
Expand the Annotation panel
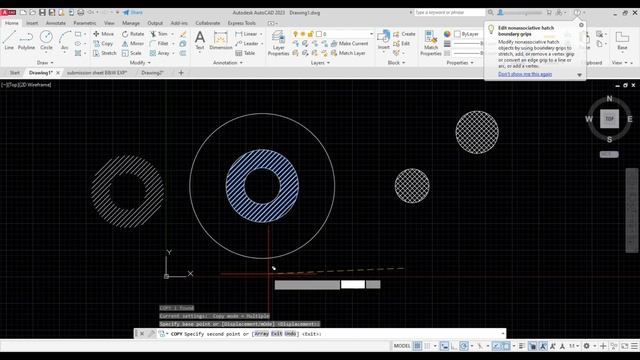point(228,63)
